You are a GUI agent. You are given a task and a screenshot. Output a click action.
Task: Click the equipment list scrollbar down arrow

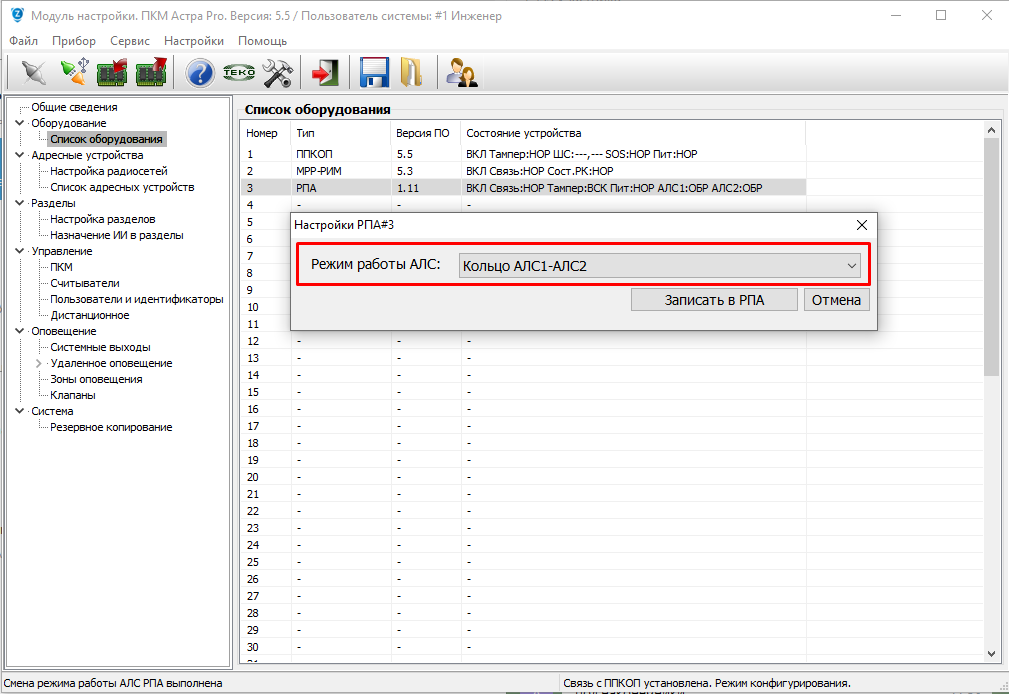coord(991,653)
